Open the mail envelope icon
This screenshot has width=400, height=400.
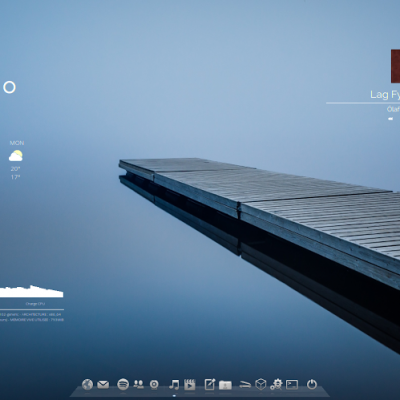[x=103, y=385]
